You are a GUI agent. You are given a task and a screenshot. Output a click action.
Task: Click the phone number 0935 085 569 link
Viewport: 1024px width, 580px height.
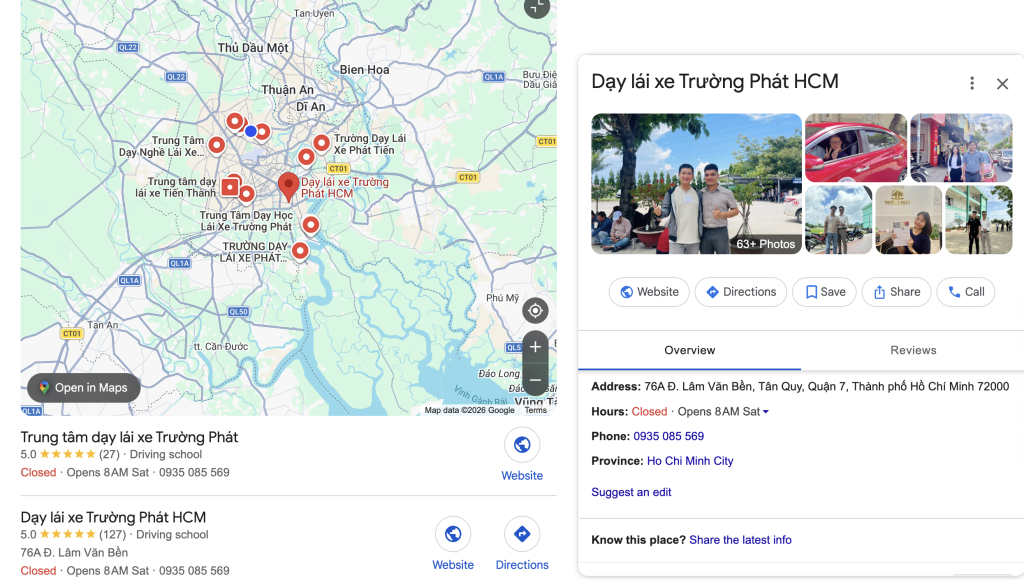coord(668,436)
